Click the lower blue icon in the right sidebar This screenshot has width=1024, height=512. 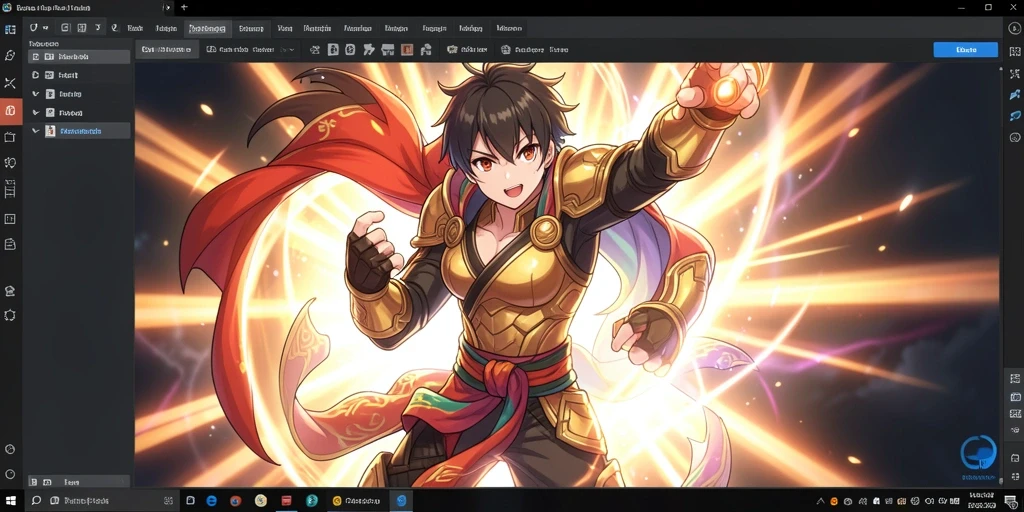click(1014, 116)
